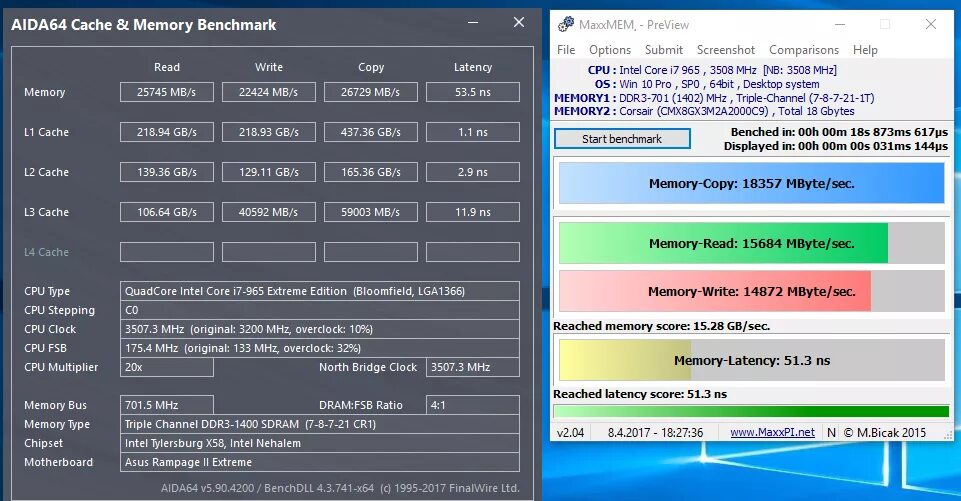Click the CPU Multiplier 20x field

(167, 367)
